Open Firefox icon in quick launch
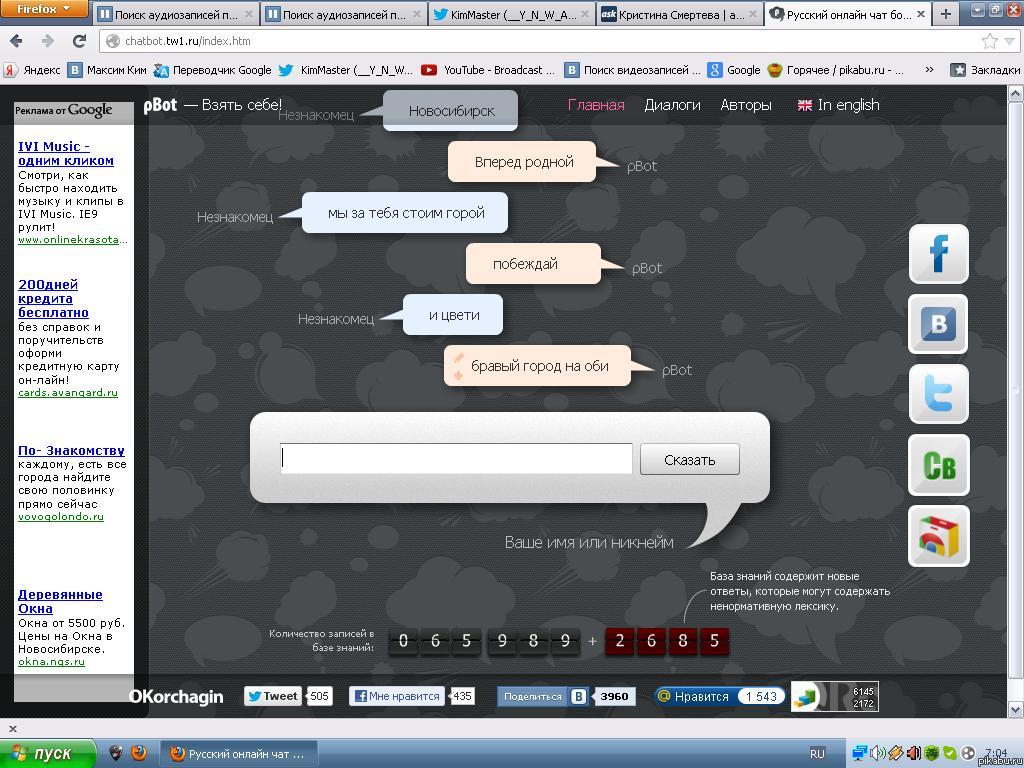Viewport: 1024px width, 768px height. click(139, 753)
